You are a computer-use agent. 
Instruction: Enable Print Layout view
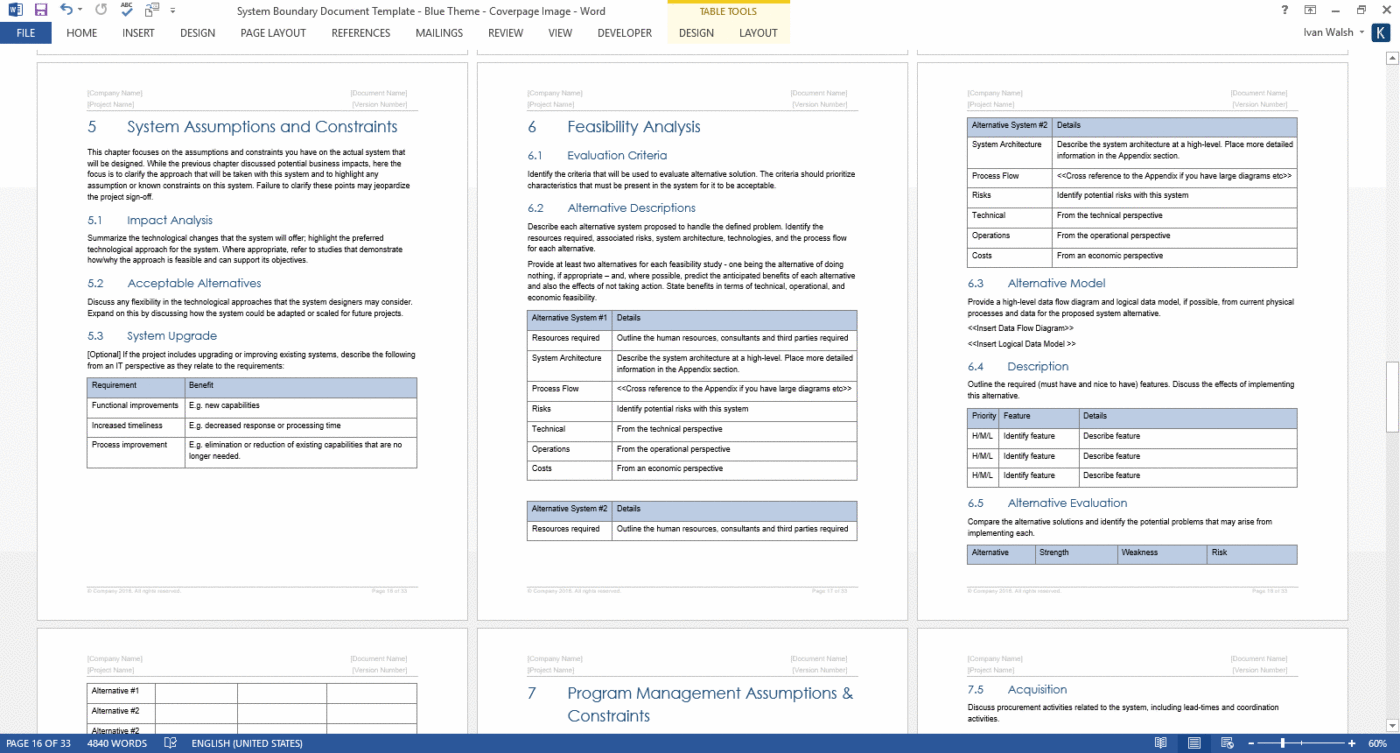1194,743
